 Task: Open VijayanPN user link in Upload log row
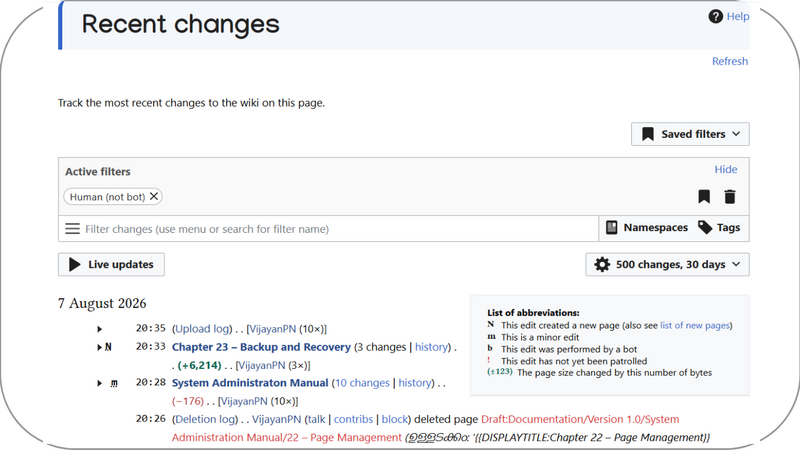coord(272,329)
